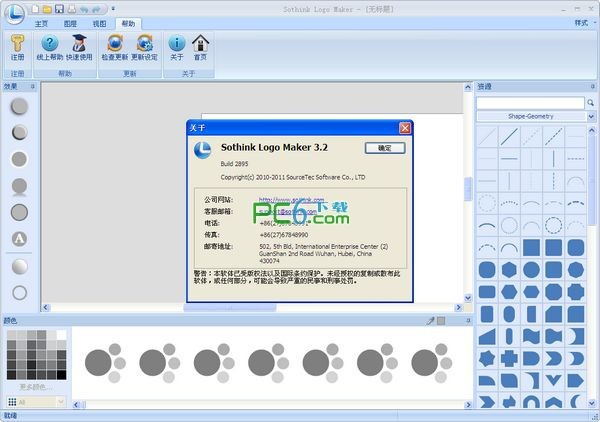The width and height of the screenshot is (600, 422).
Task: Click the resource search input field
Action: (530, 103)
